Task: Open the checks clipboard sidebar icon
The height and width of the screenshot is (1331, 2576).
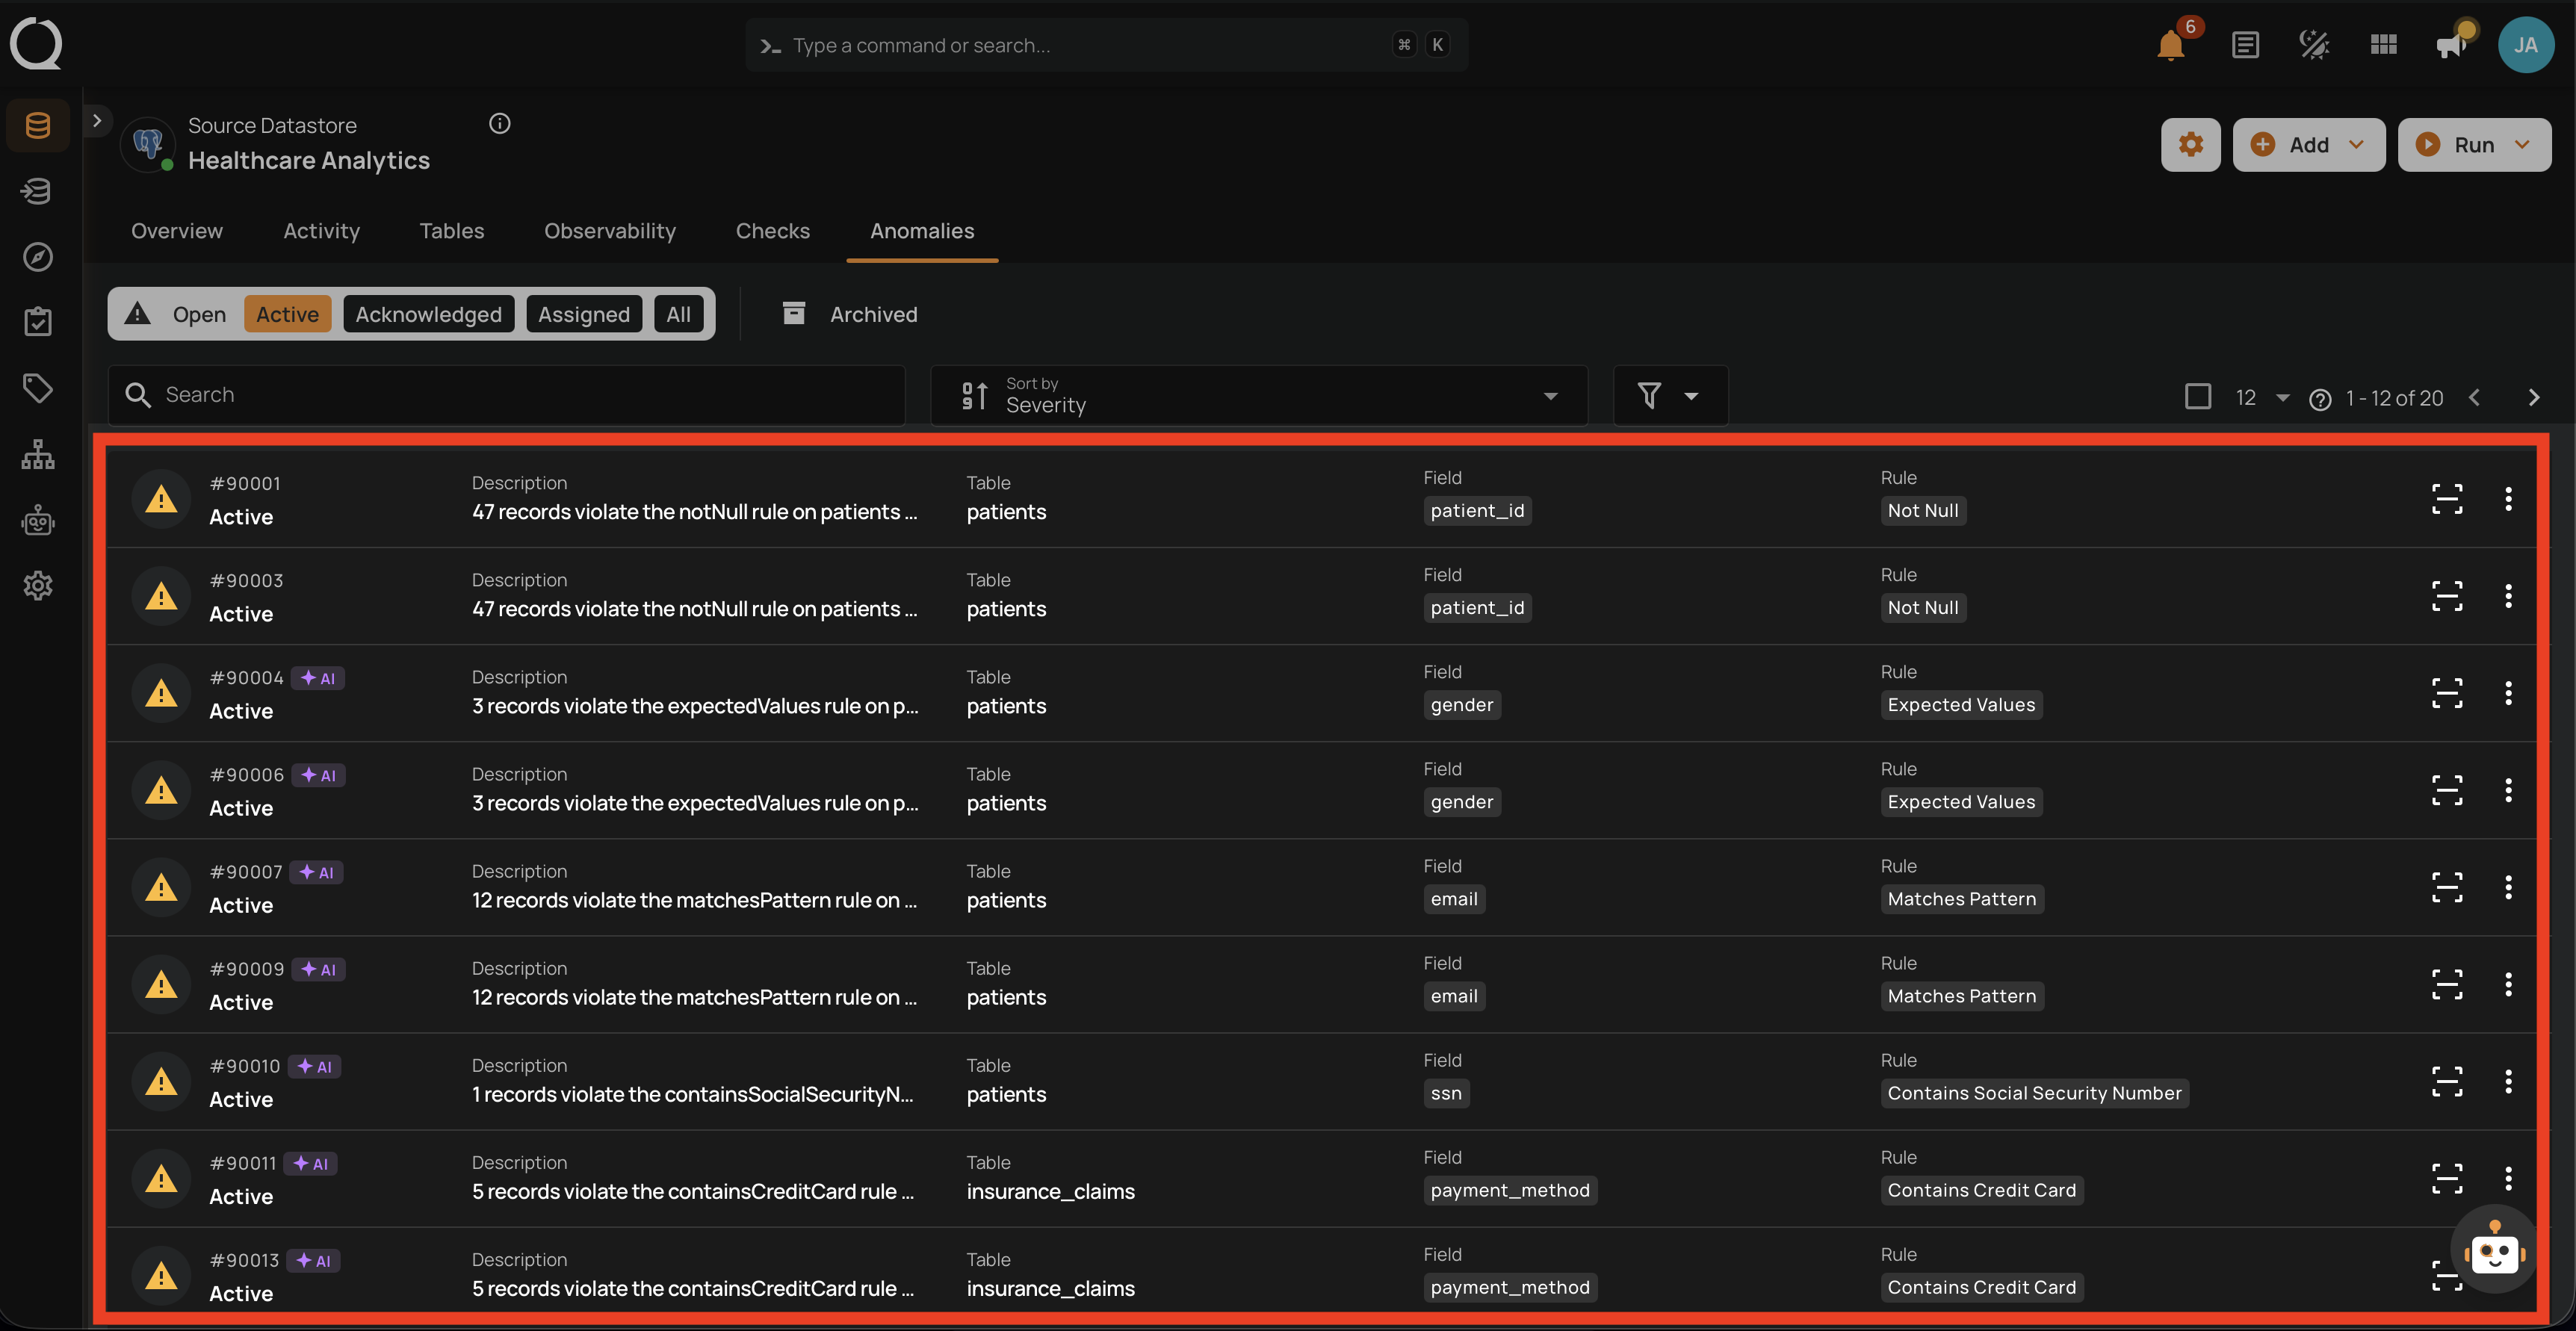Action: [x=38, y=322]
